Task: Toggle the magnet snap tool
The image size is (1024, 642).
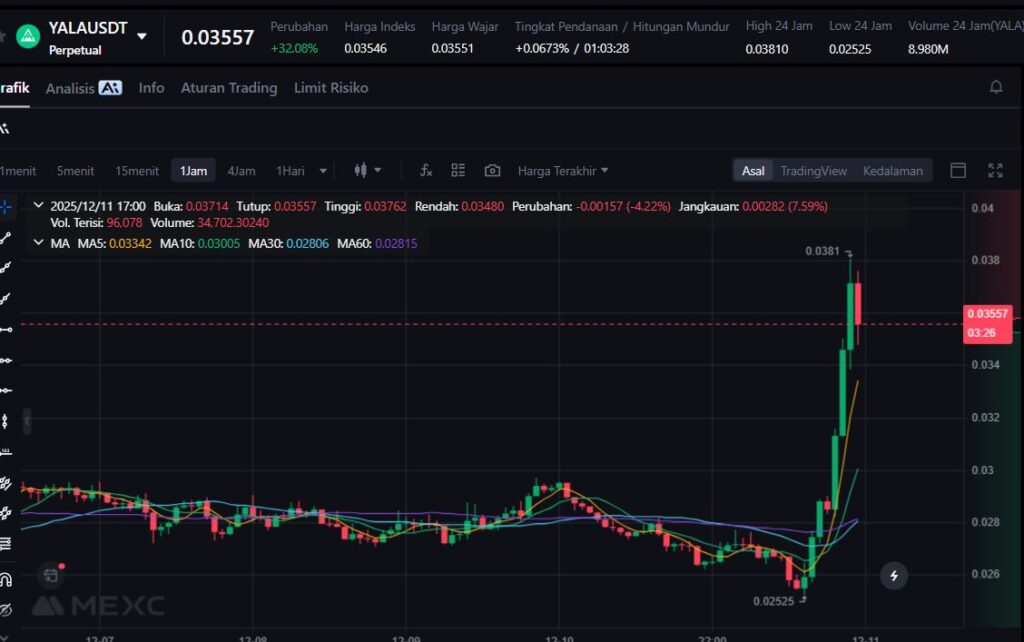Action: coord(6,578)
